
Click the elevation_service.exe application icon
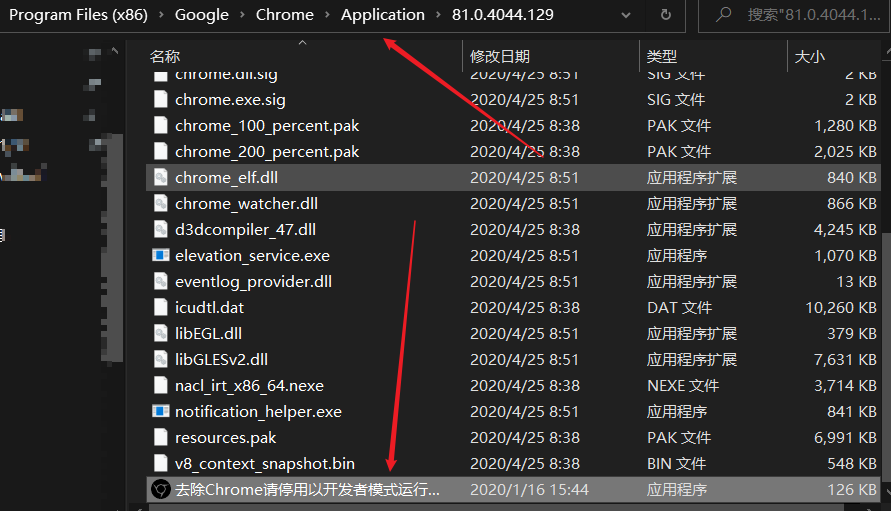pyautogui.click(x=160, y=255)
